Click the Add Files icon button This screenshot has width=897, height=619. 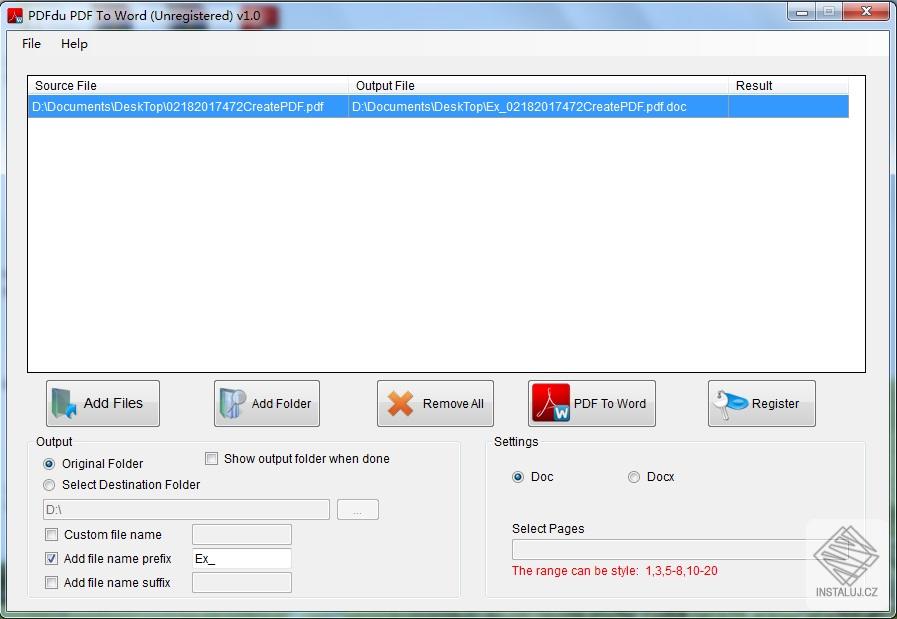pyautogui.click(x=103, y=403)
